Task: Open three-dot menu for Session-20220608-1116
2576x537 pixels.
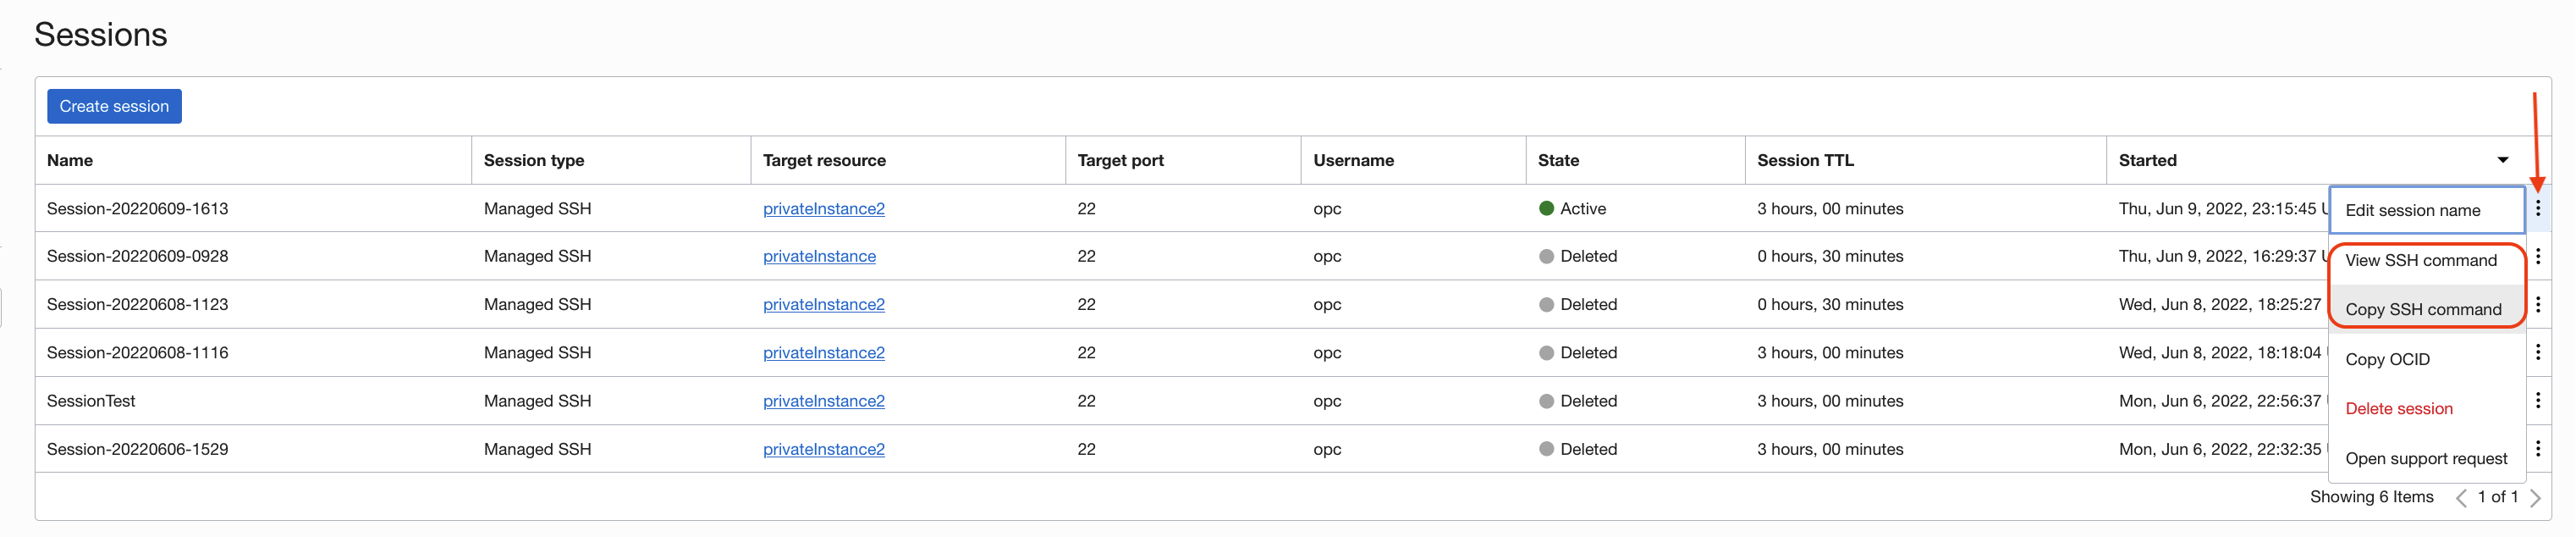Action: tap(2537, 352)
